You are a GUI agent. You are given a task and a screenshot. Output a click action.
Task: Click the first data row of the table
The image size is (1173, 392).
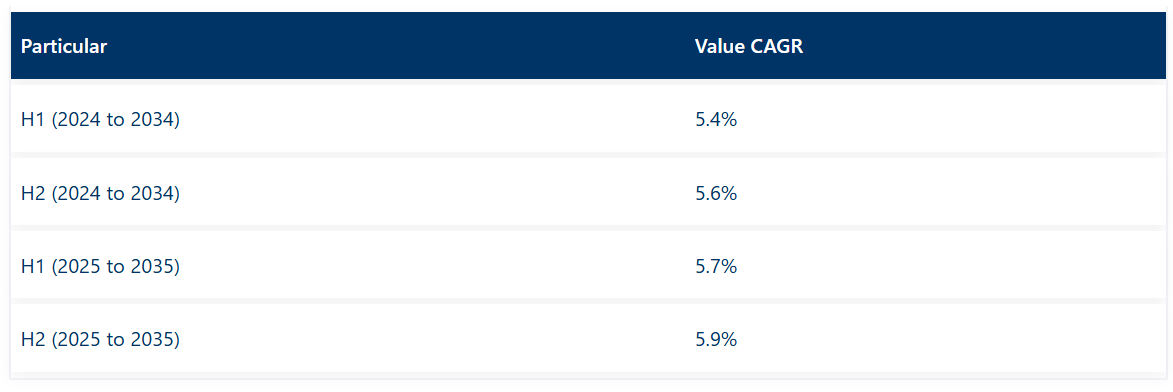[x=589, y=119]
